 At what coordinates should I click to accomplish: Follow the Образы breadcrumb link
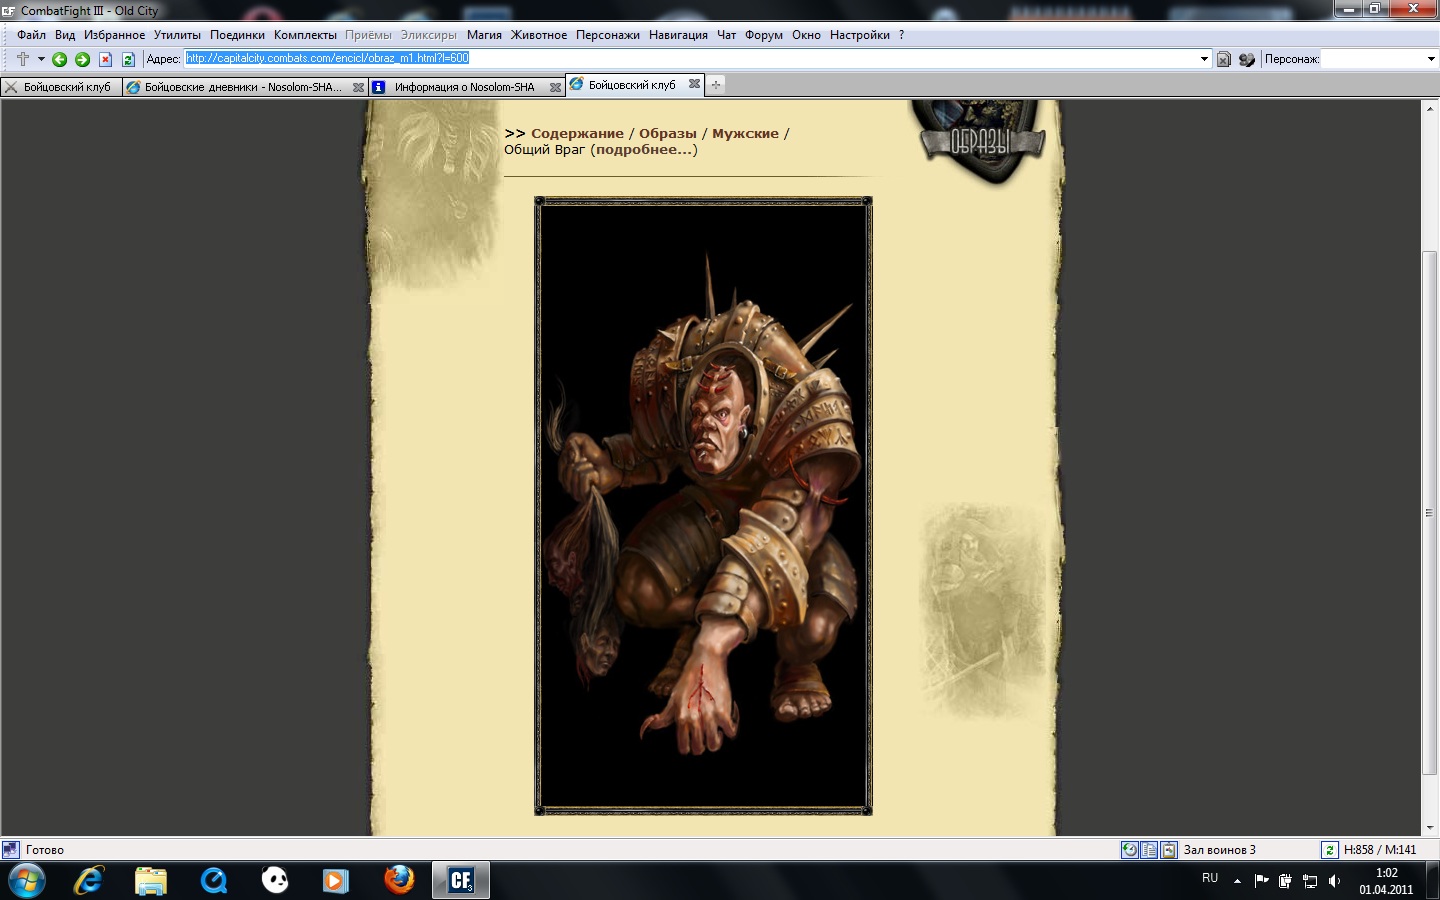668,133
